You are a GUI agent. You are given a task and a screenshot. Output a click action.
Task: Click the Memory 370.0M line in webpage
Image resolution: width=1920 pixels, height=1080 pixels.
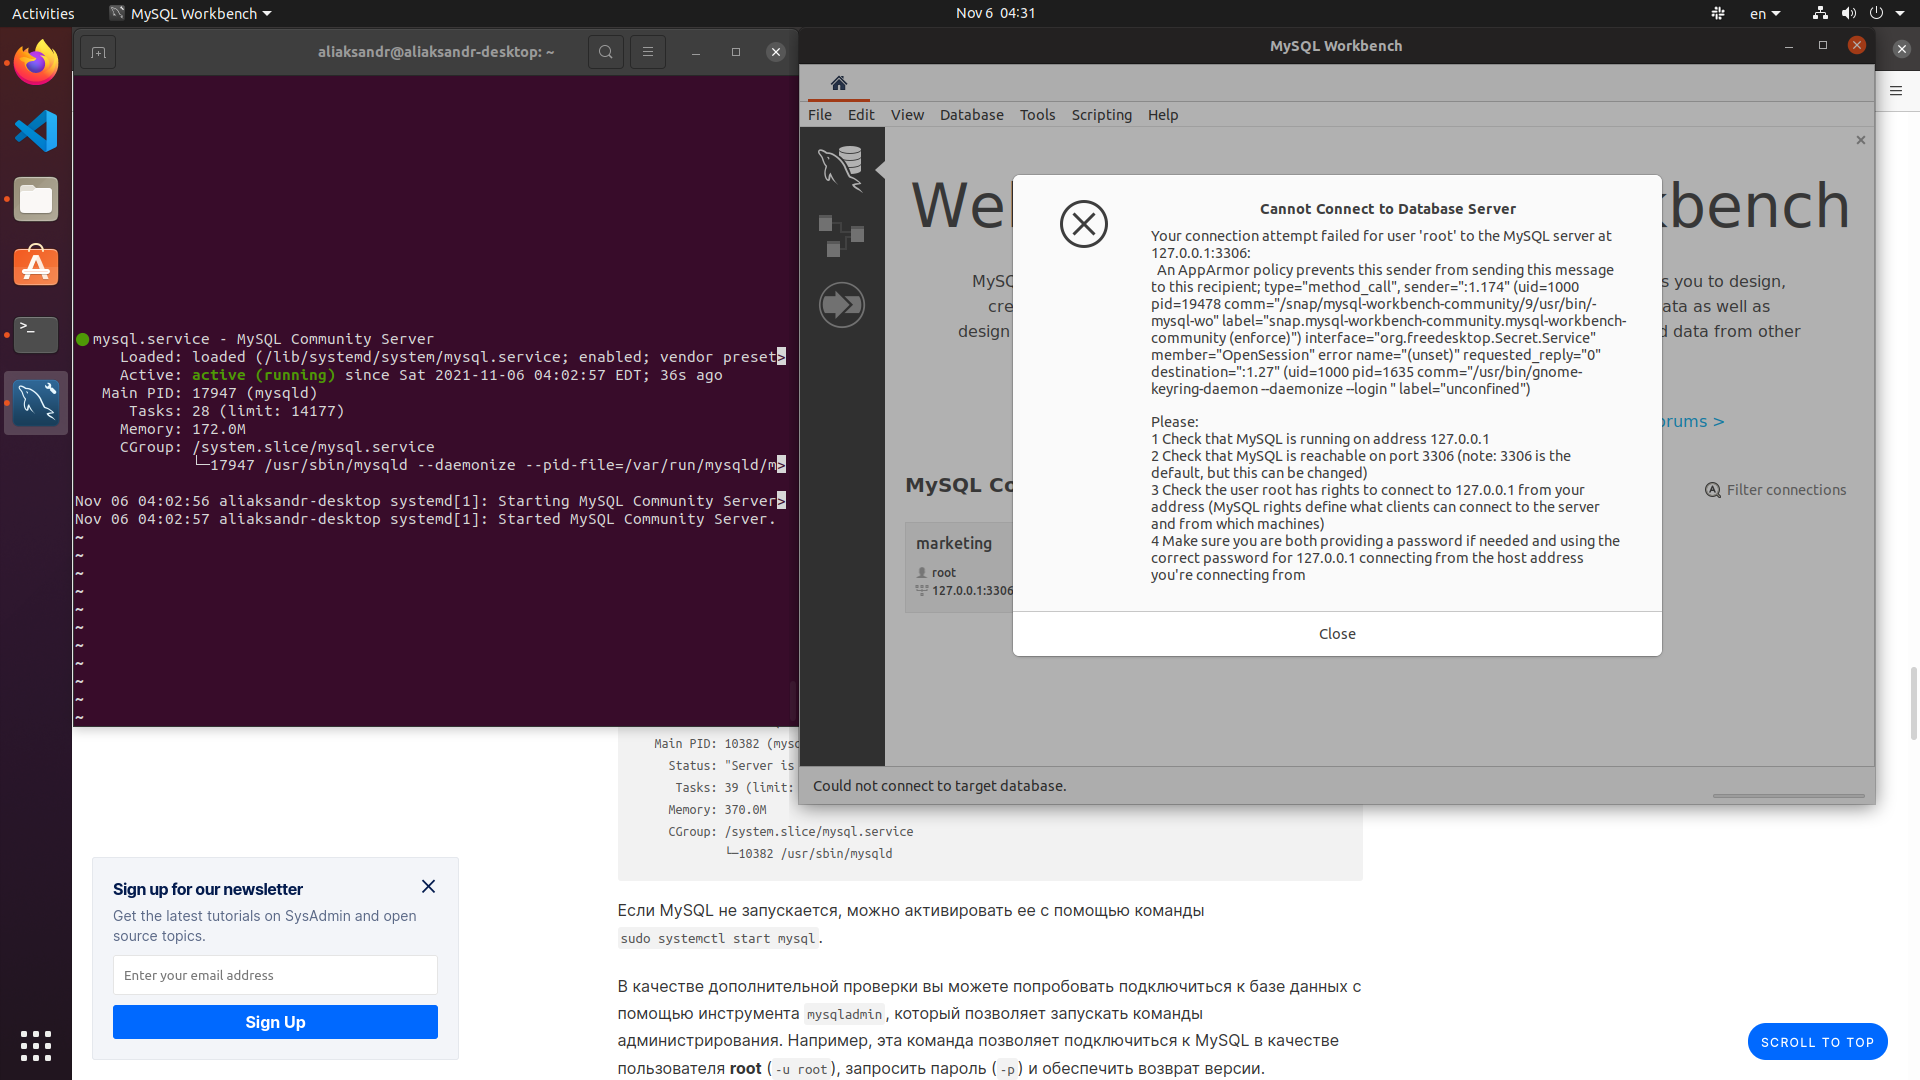[717, 810]
